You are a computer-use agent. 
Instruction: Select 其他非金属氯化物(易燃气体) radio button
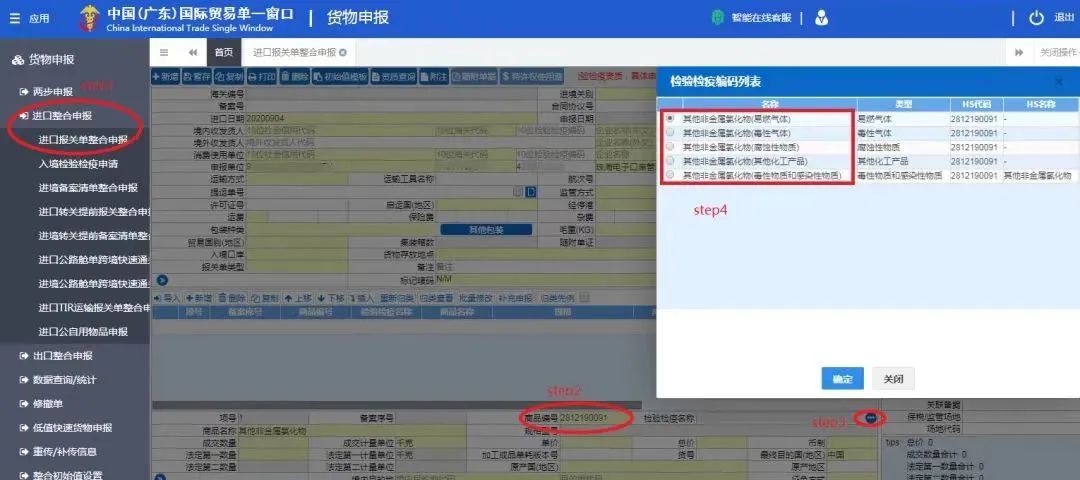click(x=670, y=119)
